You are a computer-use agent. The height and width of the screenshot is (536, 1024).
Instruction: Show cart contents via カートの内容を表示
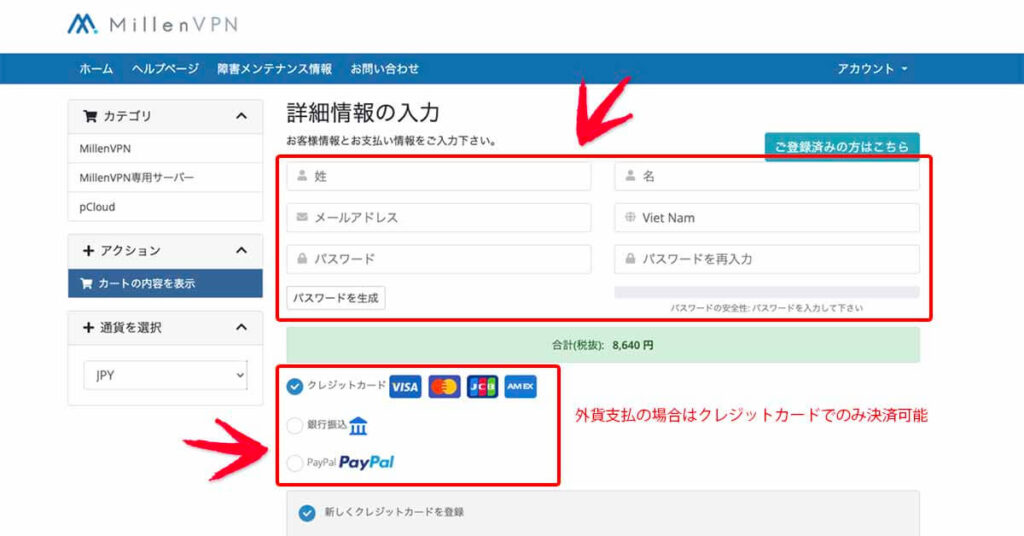(x=165, y=283)
